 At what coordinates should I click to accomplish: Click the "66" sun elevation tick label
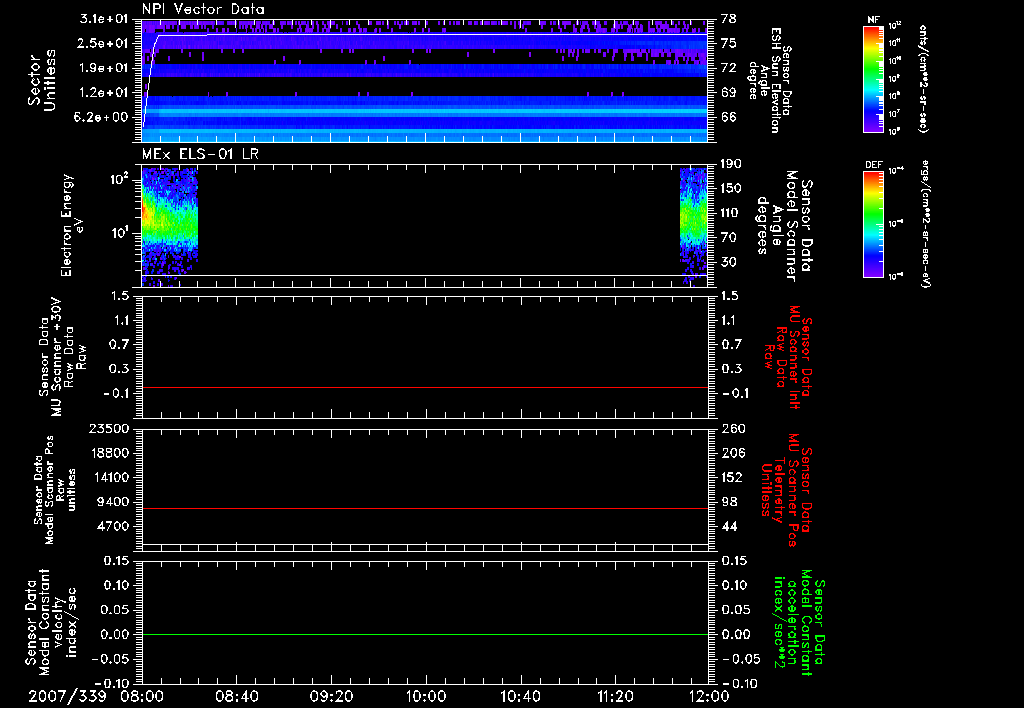pyautogui.click(x=729, y=118)
